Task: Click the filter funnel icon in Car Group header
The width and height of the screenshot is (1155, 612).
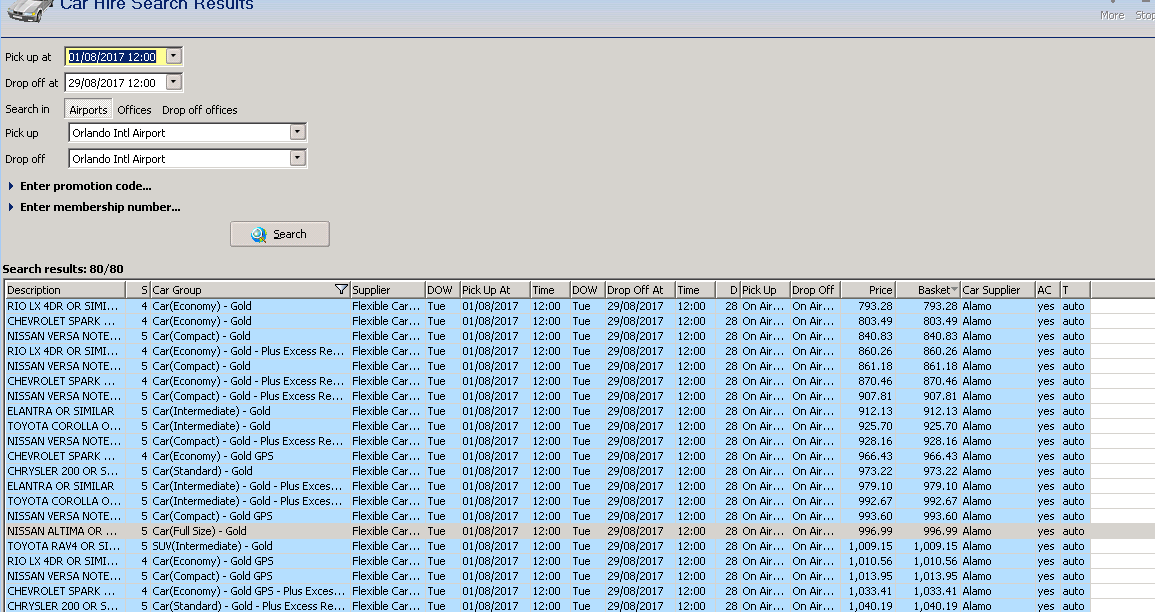Action: [x=341, y=289]
